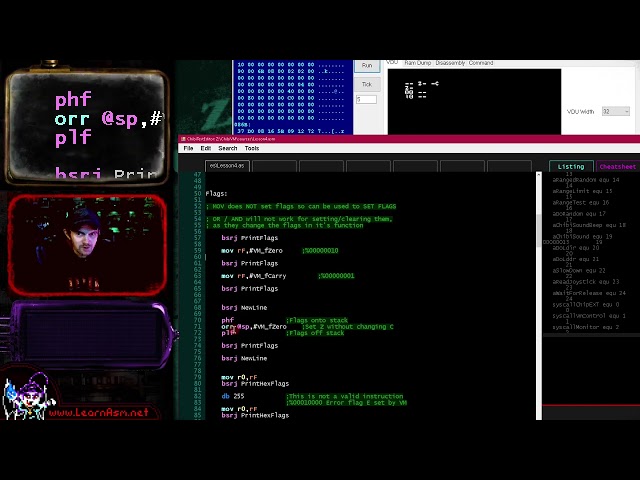Click the 'mov rF,#VM_fZero' code line
This screenshot has height=480, width=640.
[x=252, y=251]
